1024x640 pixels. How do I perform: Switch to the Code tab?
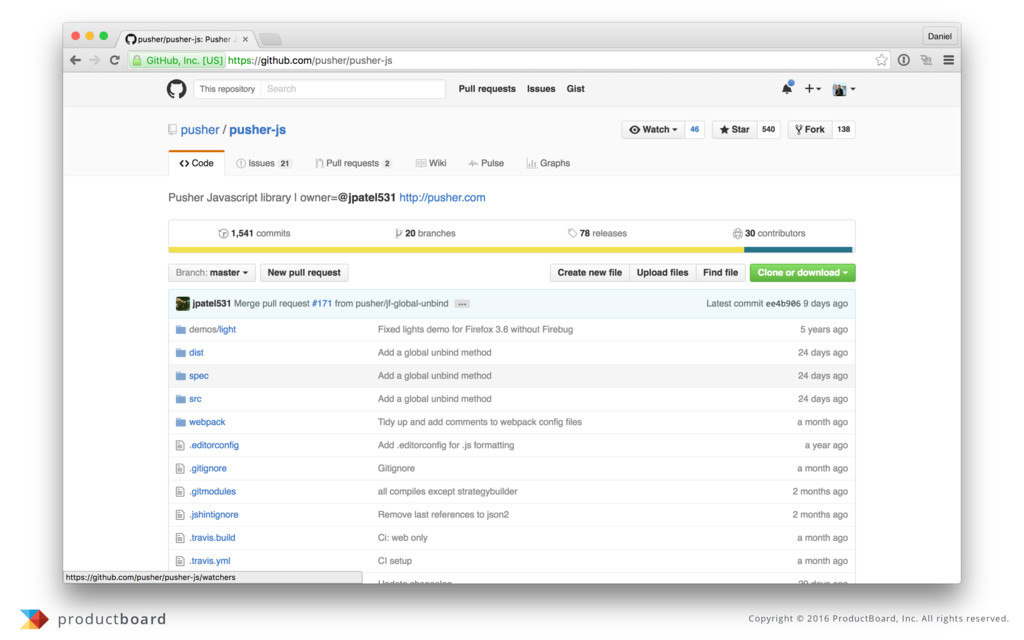[197, 163]
